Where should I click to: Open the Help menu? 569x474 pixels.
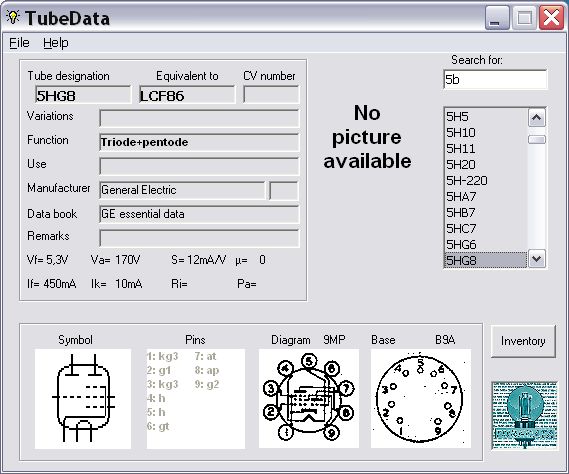tap(56, 43)
